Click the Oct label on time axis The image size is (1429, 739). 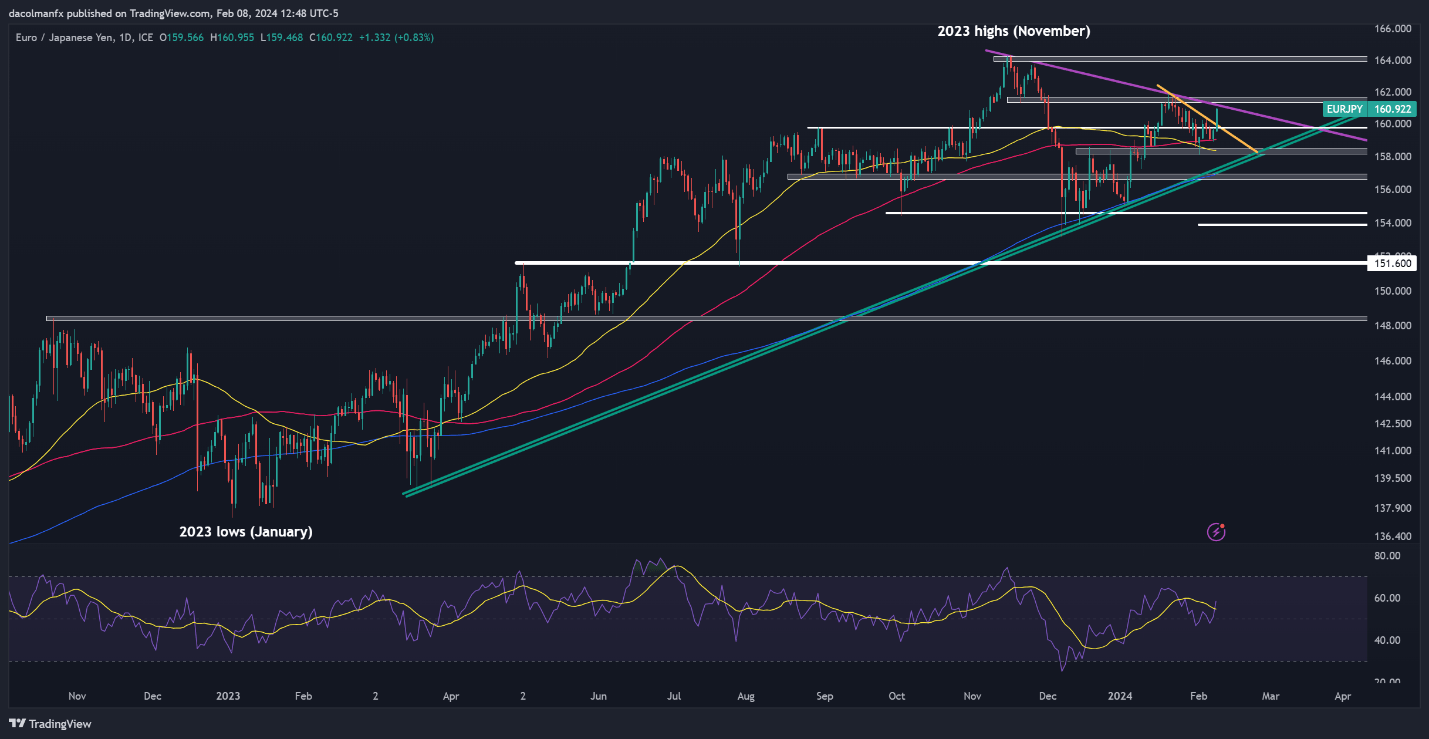point(897,695)
